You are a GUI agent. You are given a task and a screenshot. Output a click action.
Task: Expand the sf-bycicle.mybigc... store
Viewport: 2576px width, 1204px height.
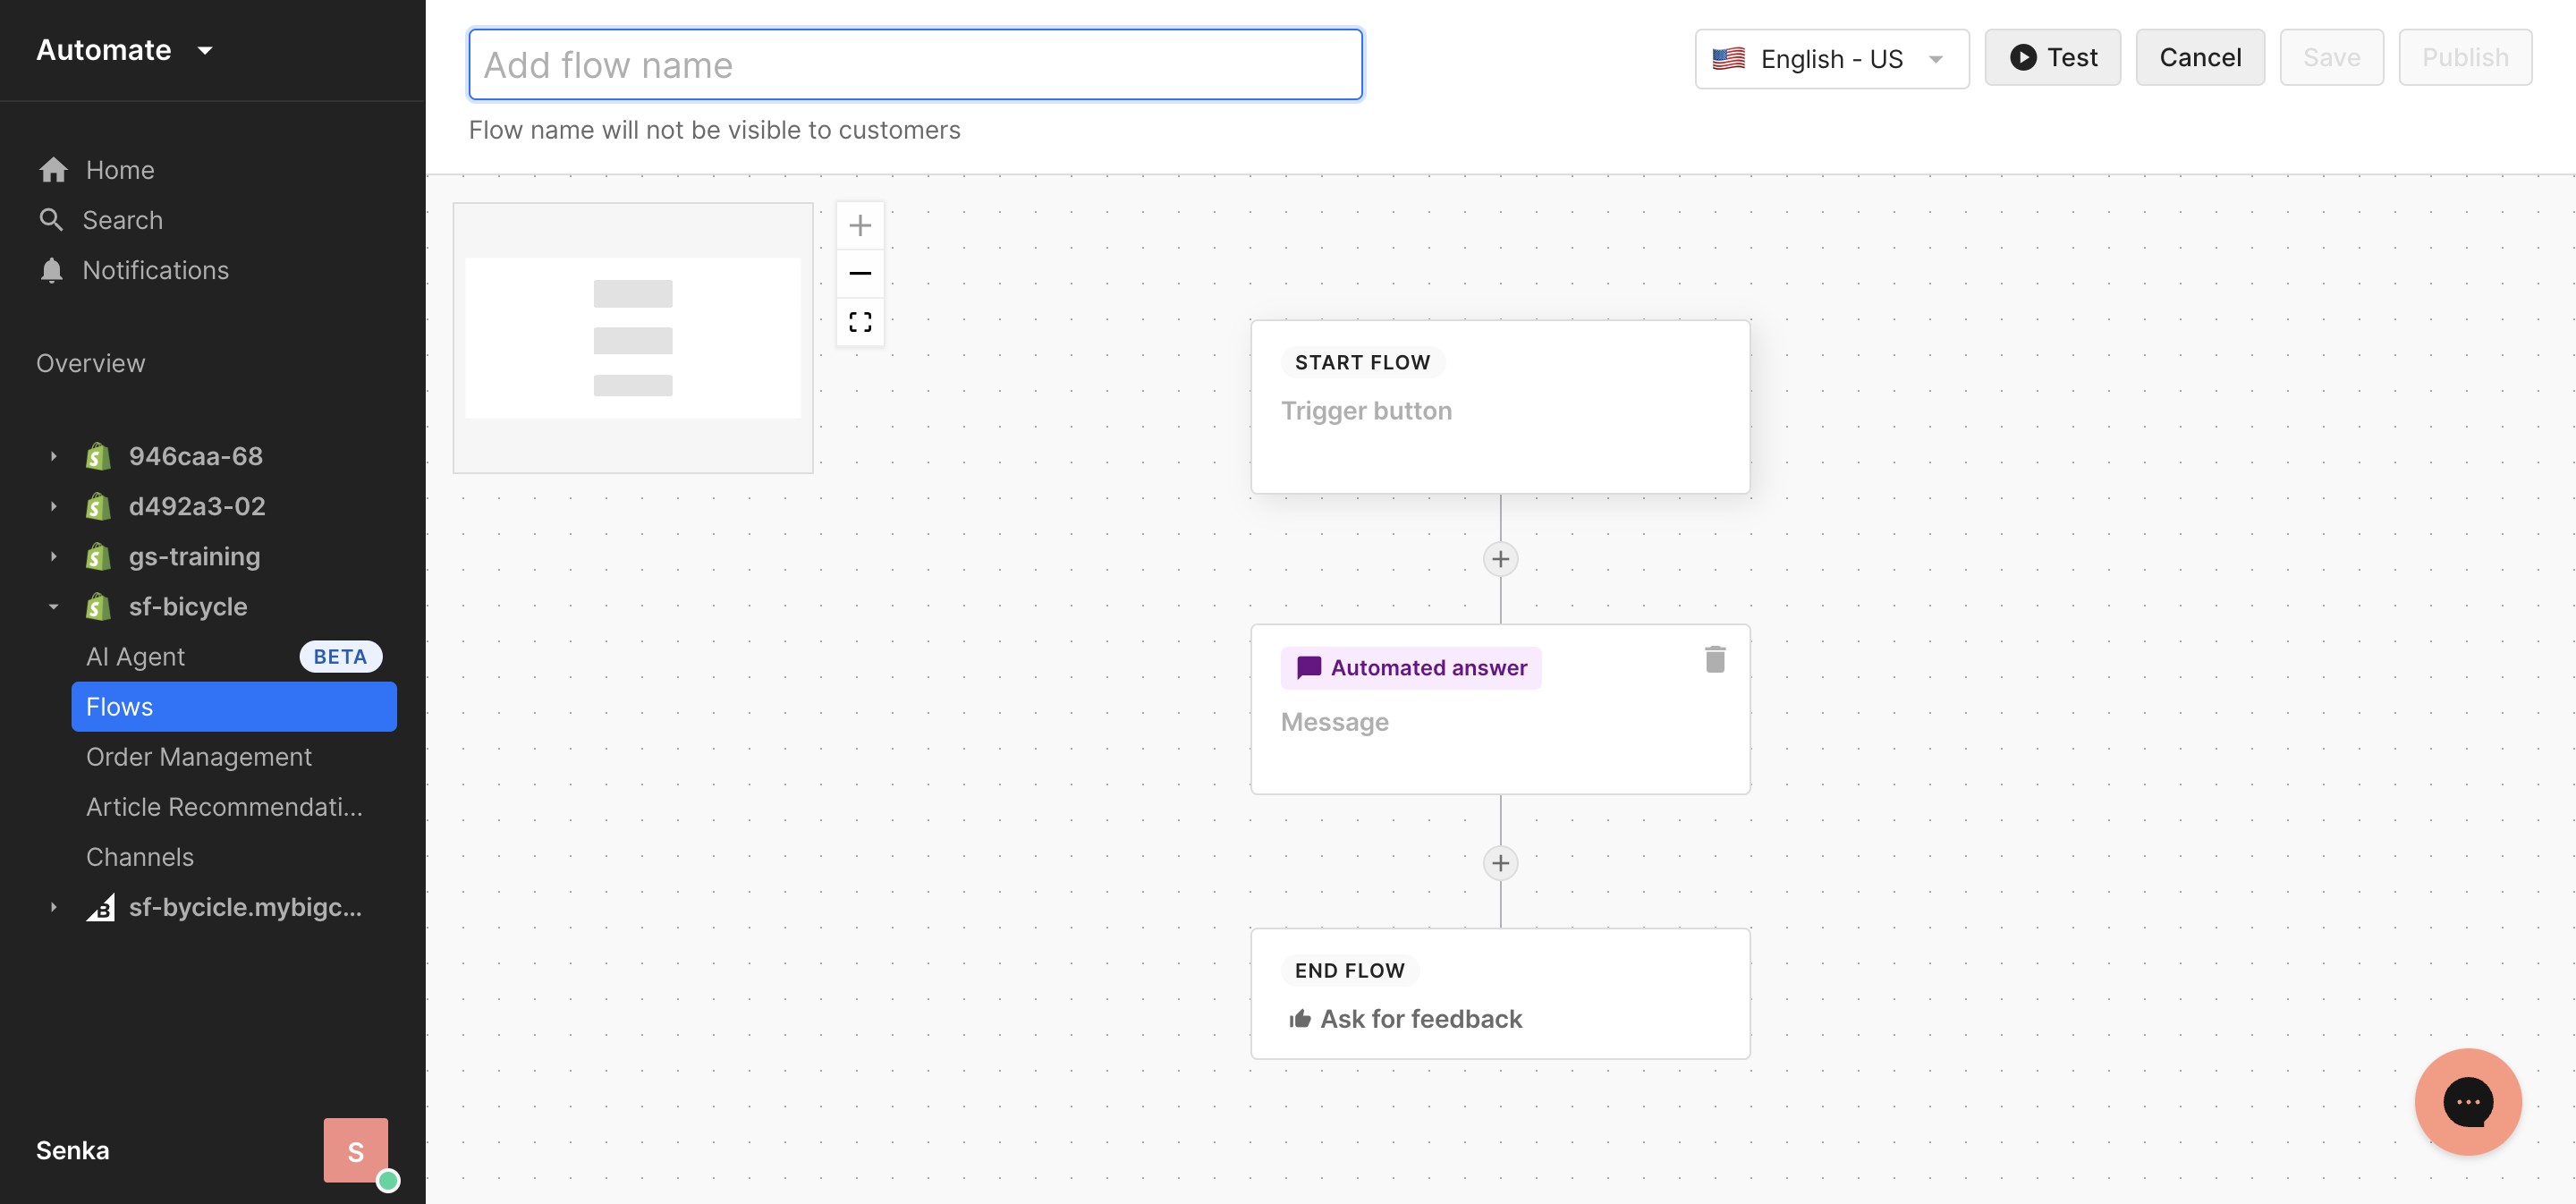click(x=54, y=907)
